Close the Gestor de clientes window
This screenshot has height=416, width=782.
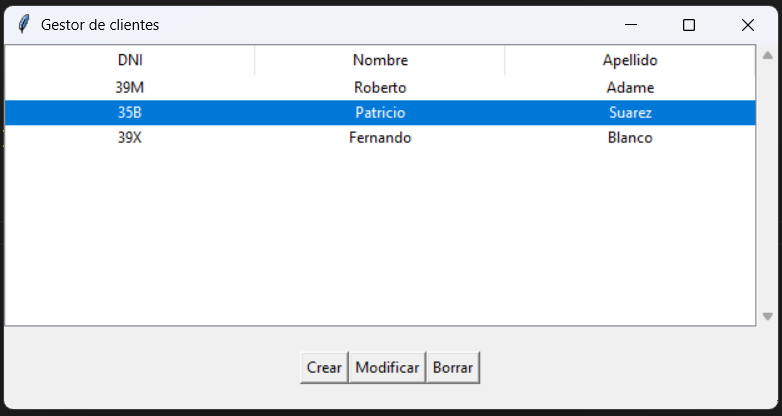748,24
